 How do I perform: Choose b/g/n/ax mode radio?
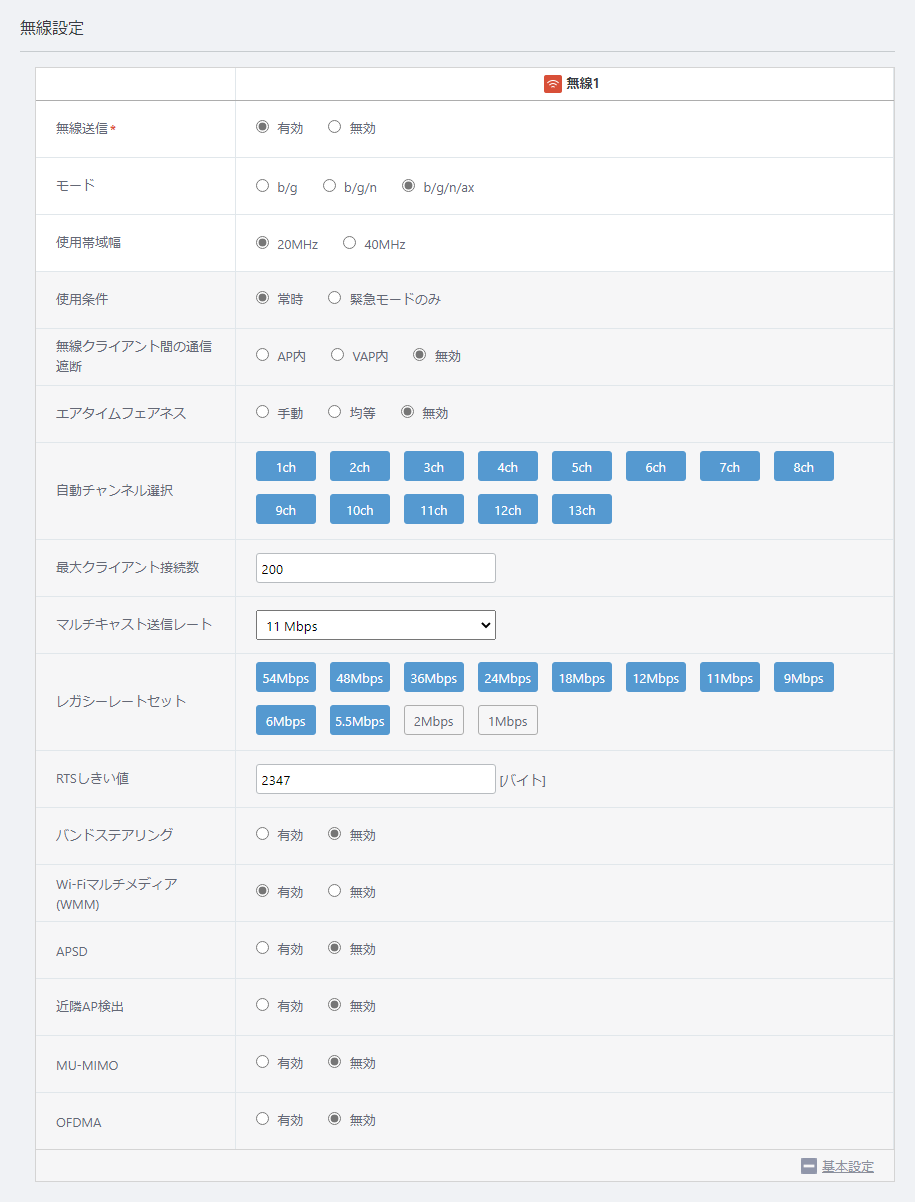point(408,186)
